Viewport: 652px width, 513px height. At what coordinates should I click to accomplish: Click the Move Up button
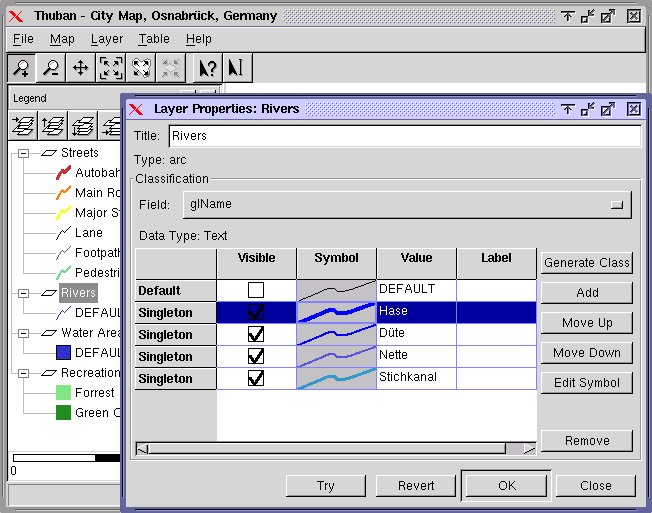point(587,323)
